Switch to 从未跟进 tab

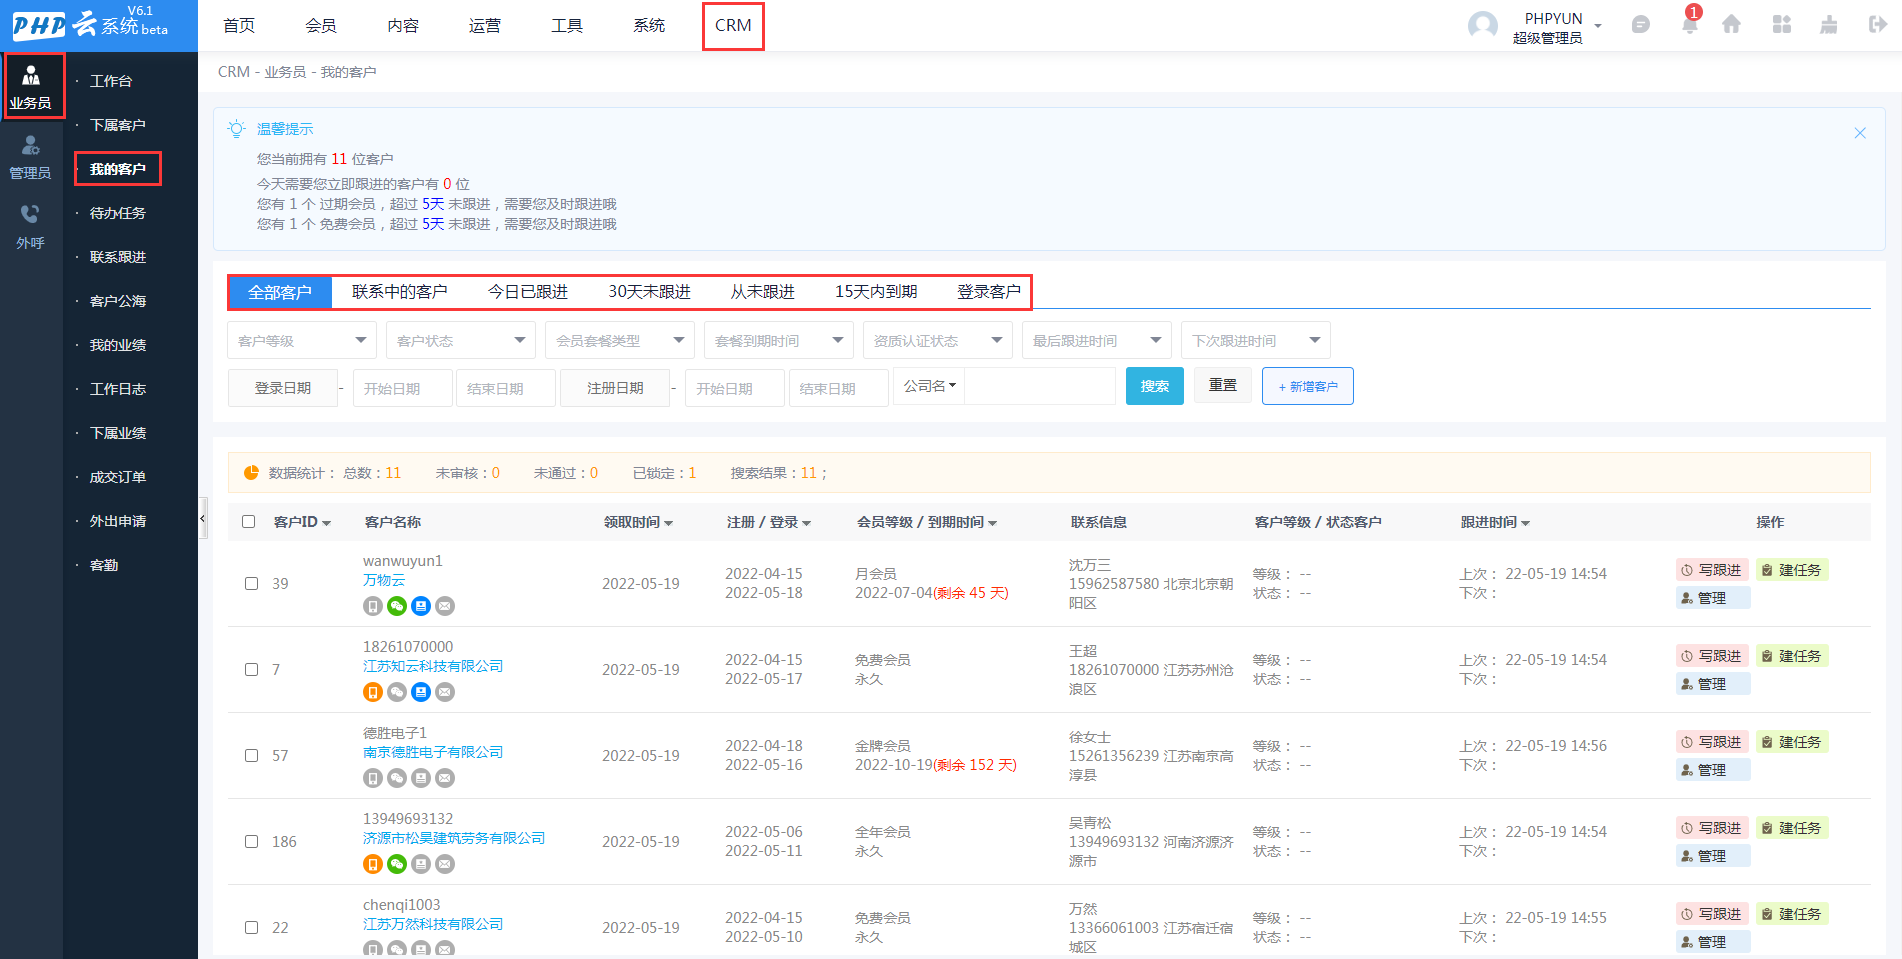[763, 292]
